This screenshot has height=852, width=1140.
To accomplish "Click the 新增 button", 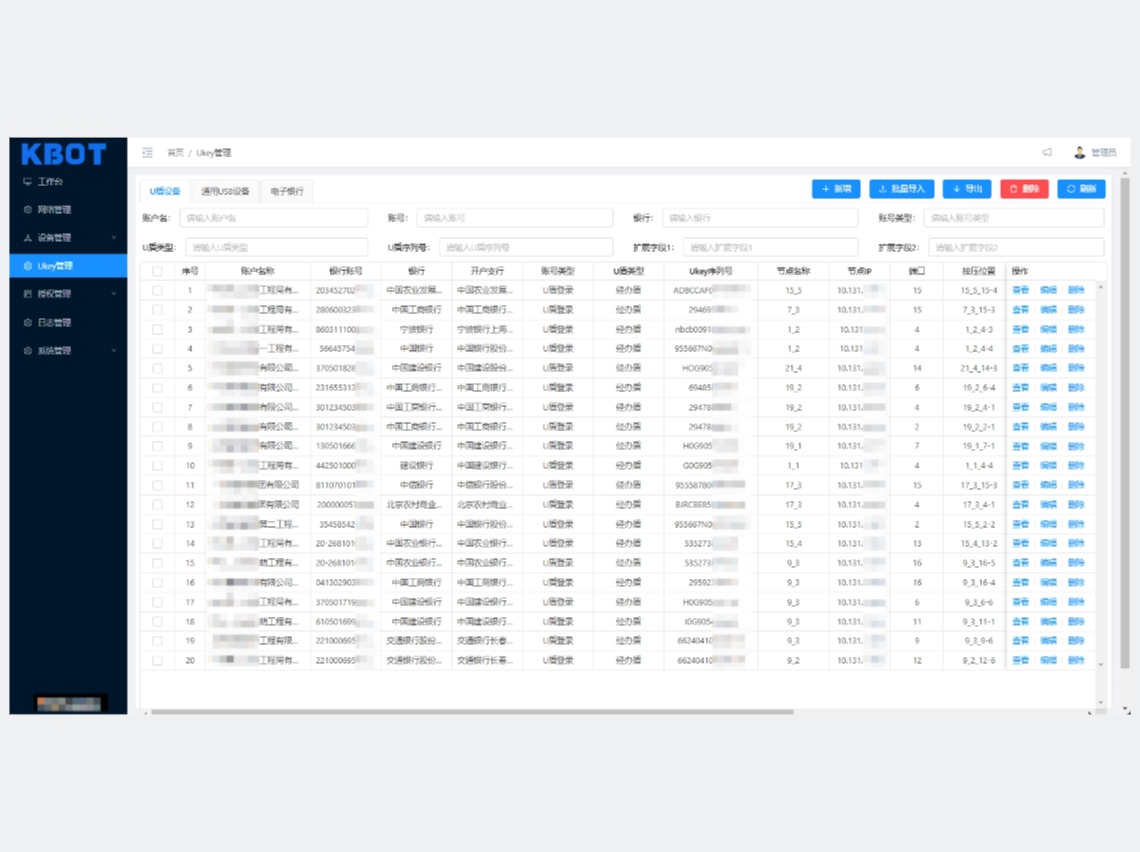I will [x=836, y=189].
